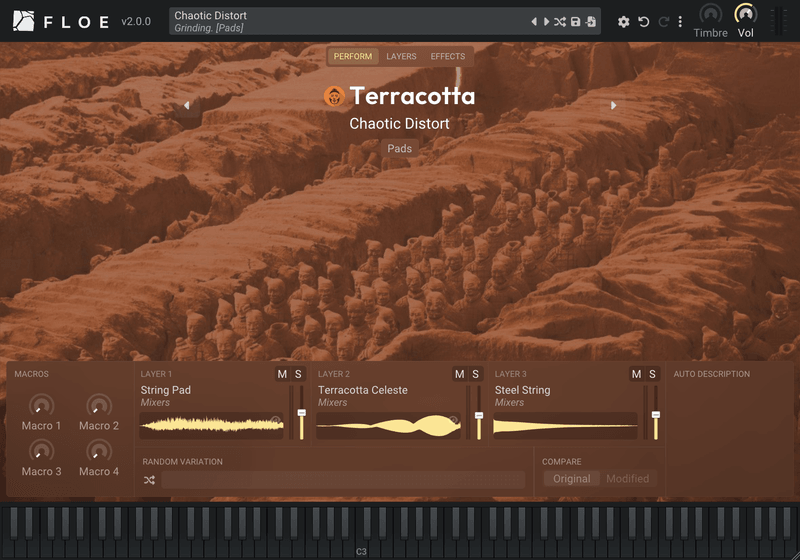The height and width of the screenshot is (560, 800).
Task: Select Modified in Compare
Action: (x=628, y=479)
